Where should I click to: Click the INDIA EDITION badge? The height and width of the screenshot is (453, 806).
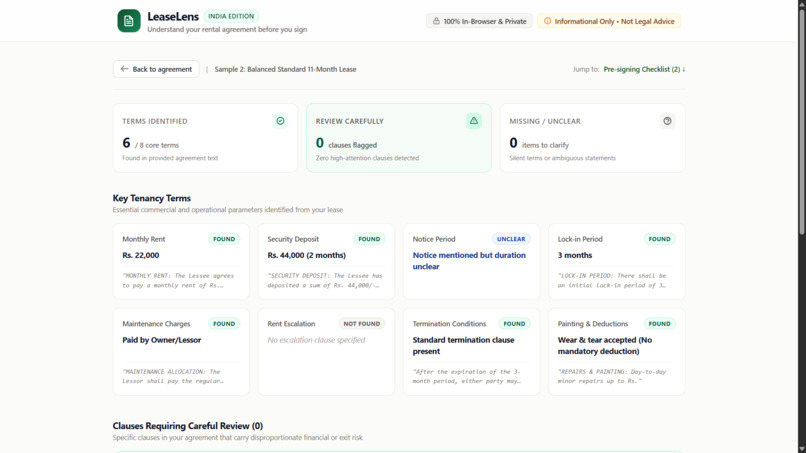[231, 16]
